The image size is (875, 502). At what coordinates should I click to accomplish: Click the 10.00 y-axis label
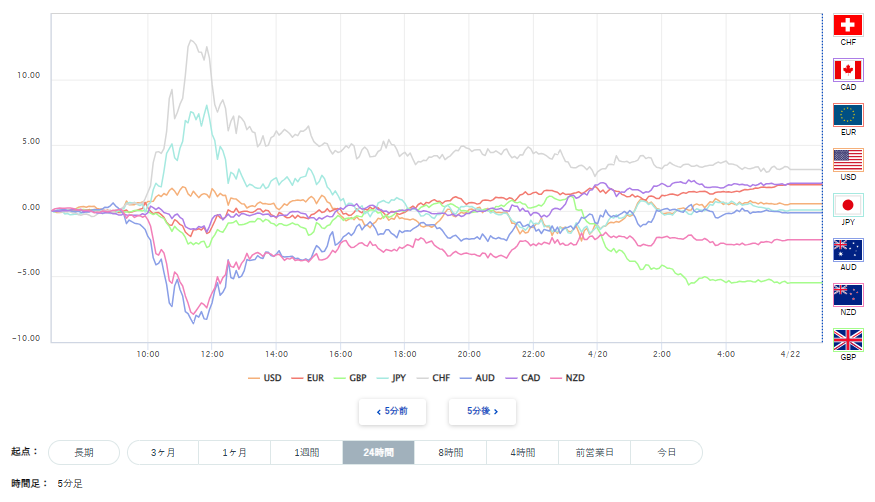pyautogui.click(x=28, y=75)
